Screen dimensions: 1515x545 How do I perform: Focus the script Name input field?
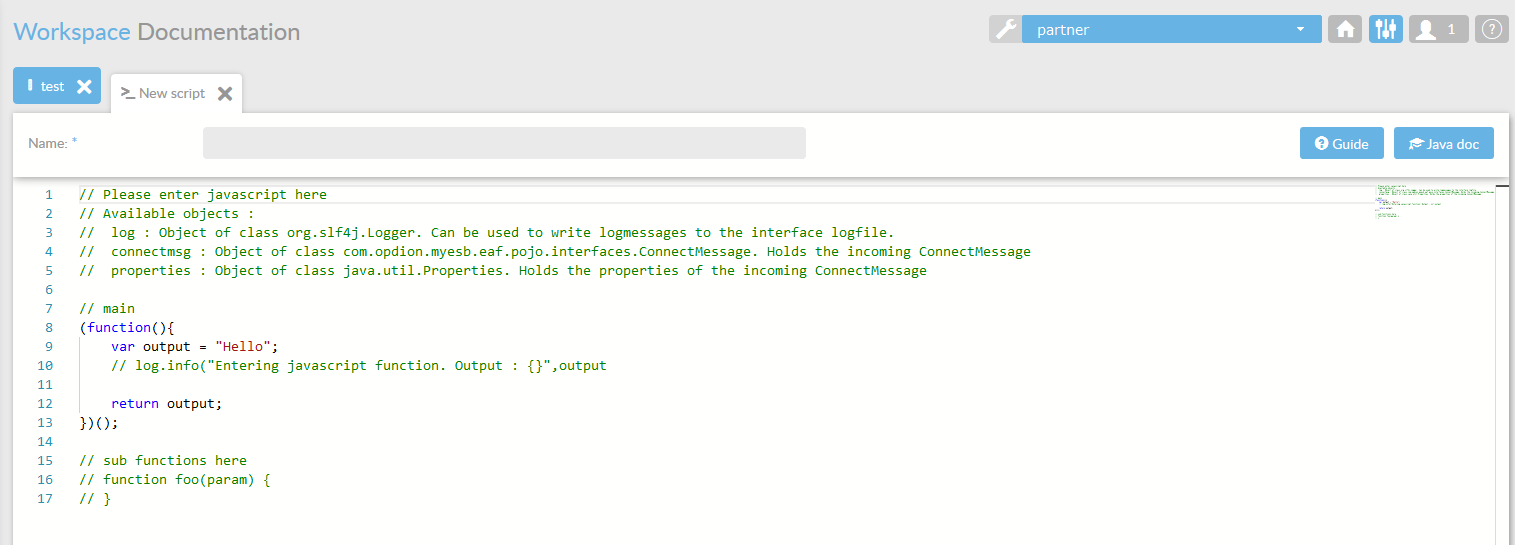click(x=504, y=143)
